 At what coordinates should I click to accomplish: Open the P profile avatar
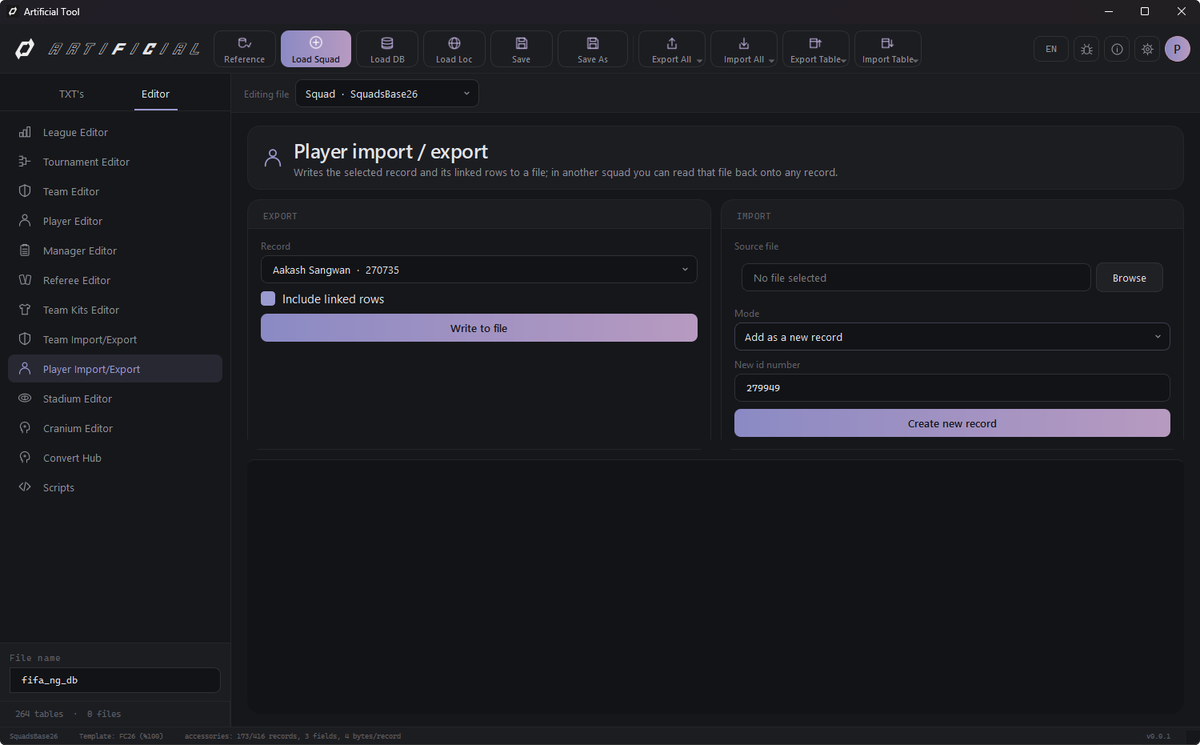click(1178, 49)
